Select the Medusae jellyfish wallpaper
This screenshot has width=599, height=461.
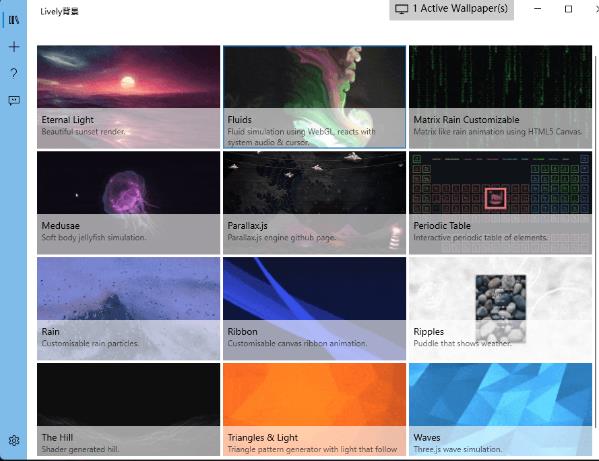pyautogui.click(x=128, y=202)
